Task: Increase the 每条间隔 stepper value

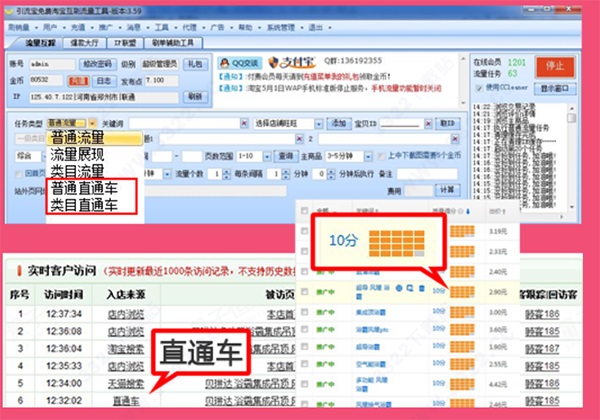Action: coord(286,171)
